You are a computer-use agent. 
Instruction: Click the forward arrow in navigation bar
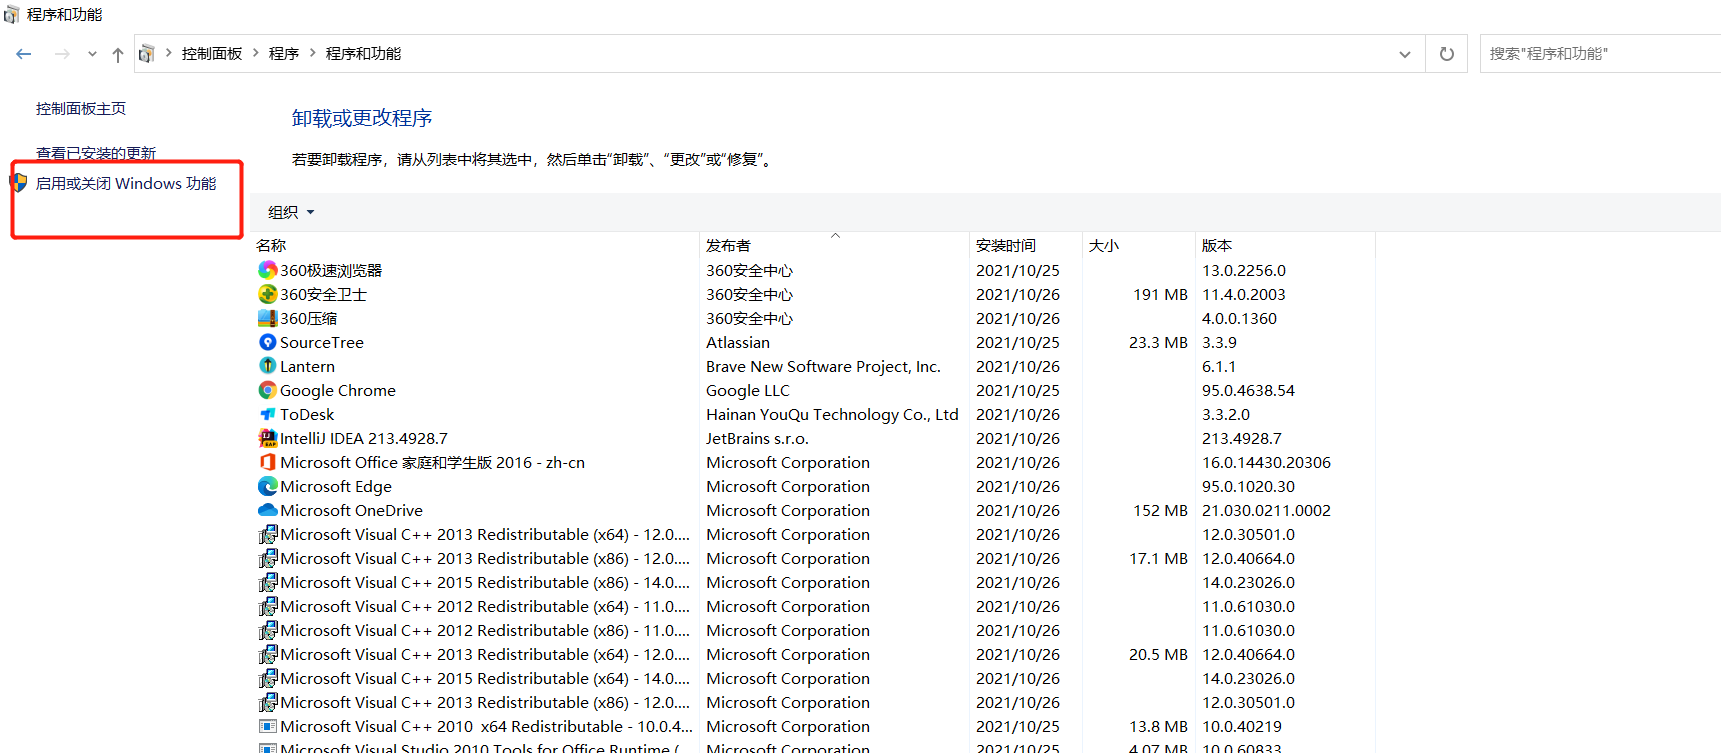62,54
